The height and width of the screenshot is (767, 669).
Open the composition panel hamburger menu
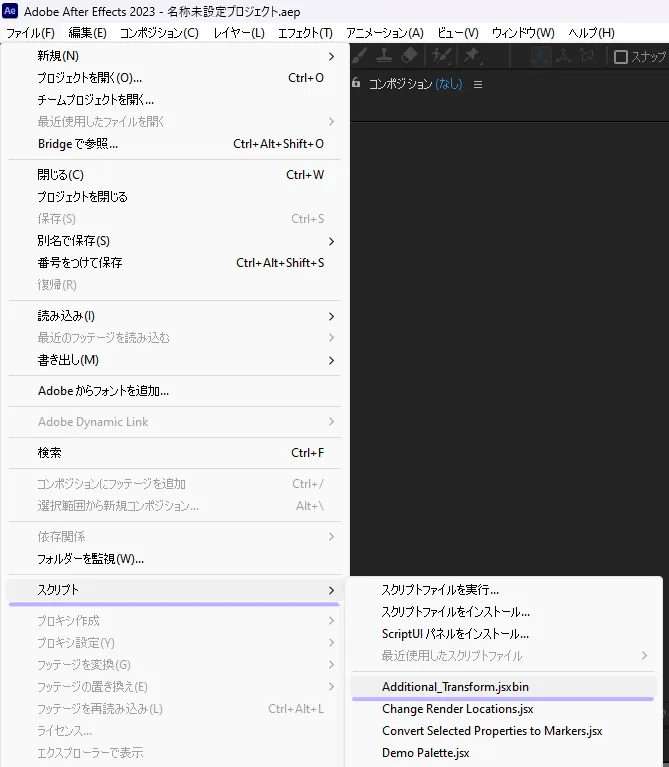click(478, 85)
